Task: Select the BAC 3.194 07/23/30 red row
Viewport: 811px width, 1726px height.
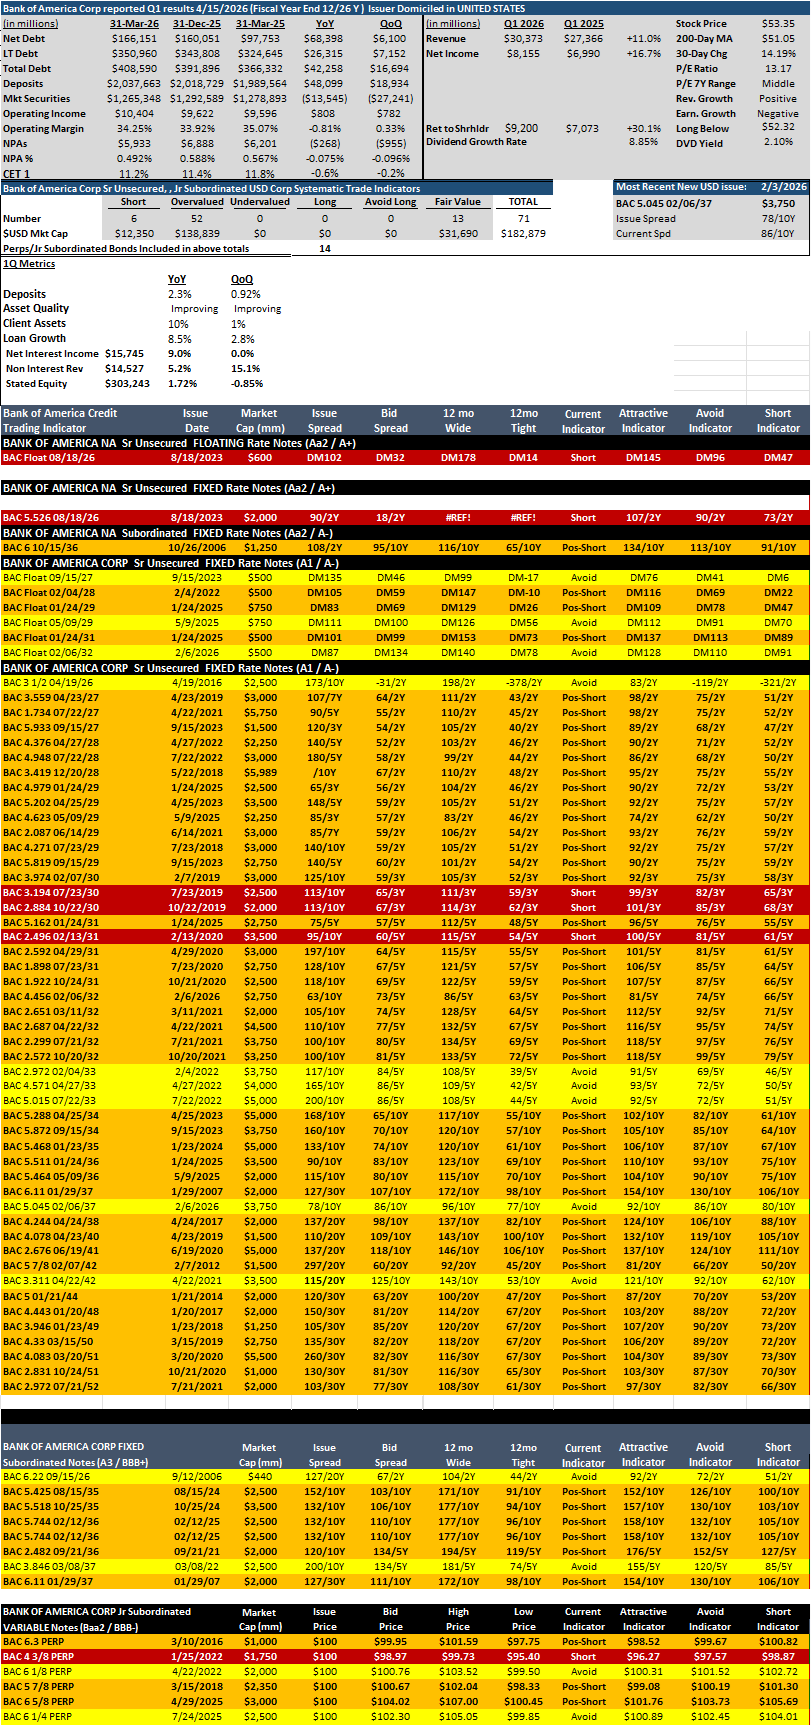Action: click(405, 892)
